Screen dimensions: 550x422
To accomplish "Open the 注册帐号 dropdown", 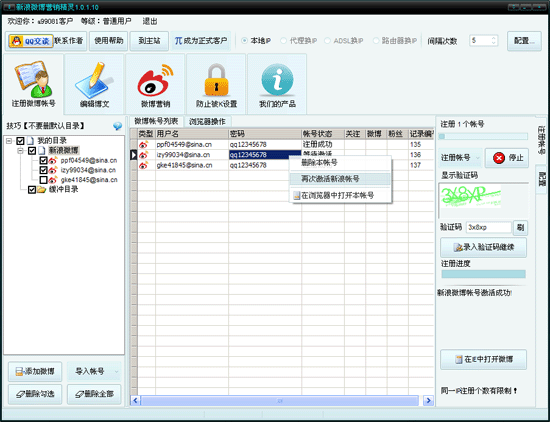I will coord(460,158).
